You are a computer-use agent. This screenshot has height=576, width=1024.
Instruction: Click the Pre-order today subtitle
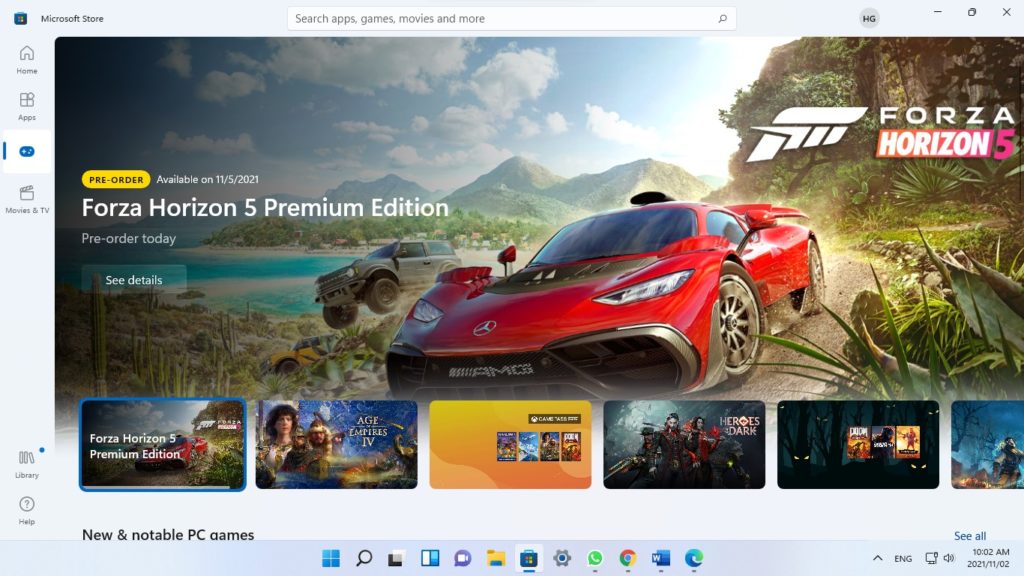(x=129, y=238)
